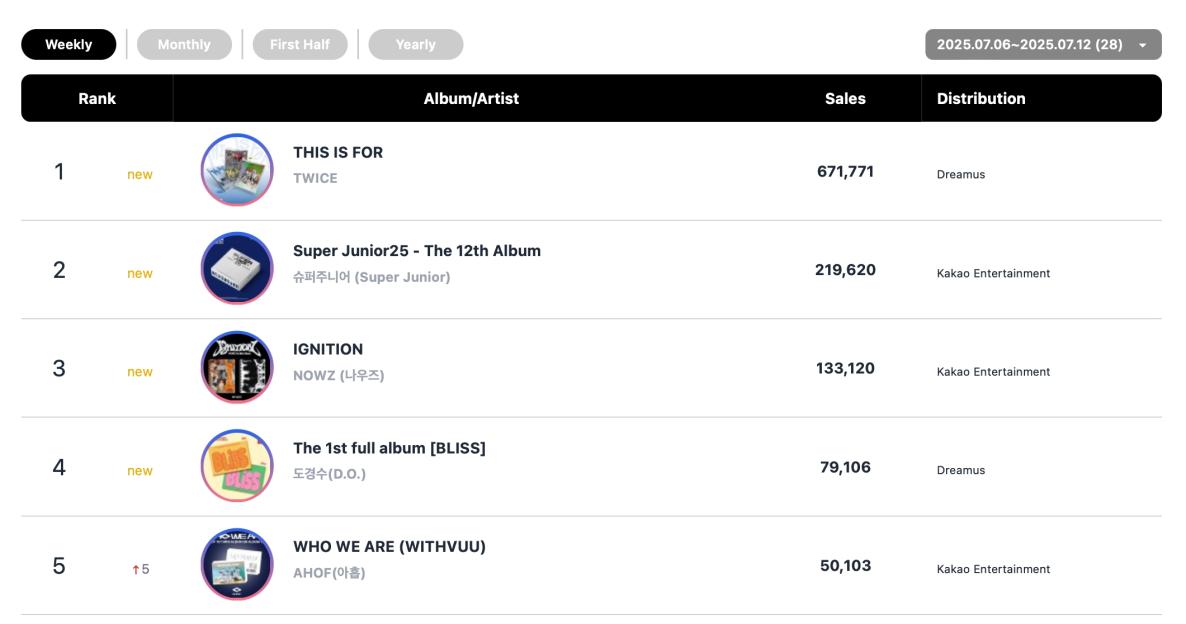Open TWICE THIS IS FOR album cover
The image size is (1186, 624).
(237, 170)
